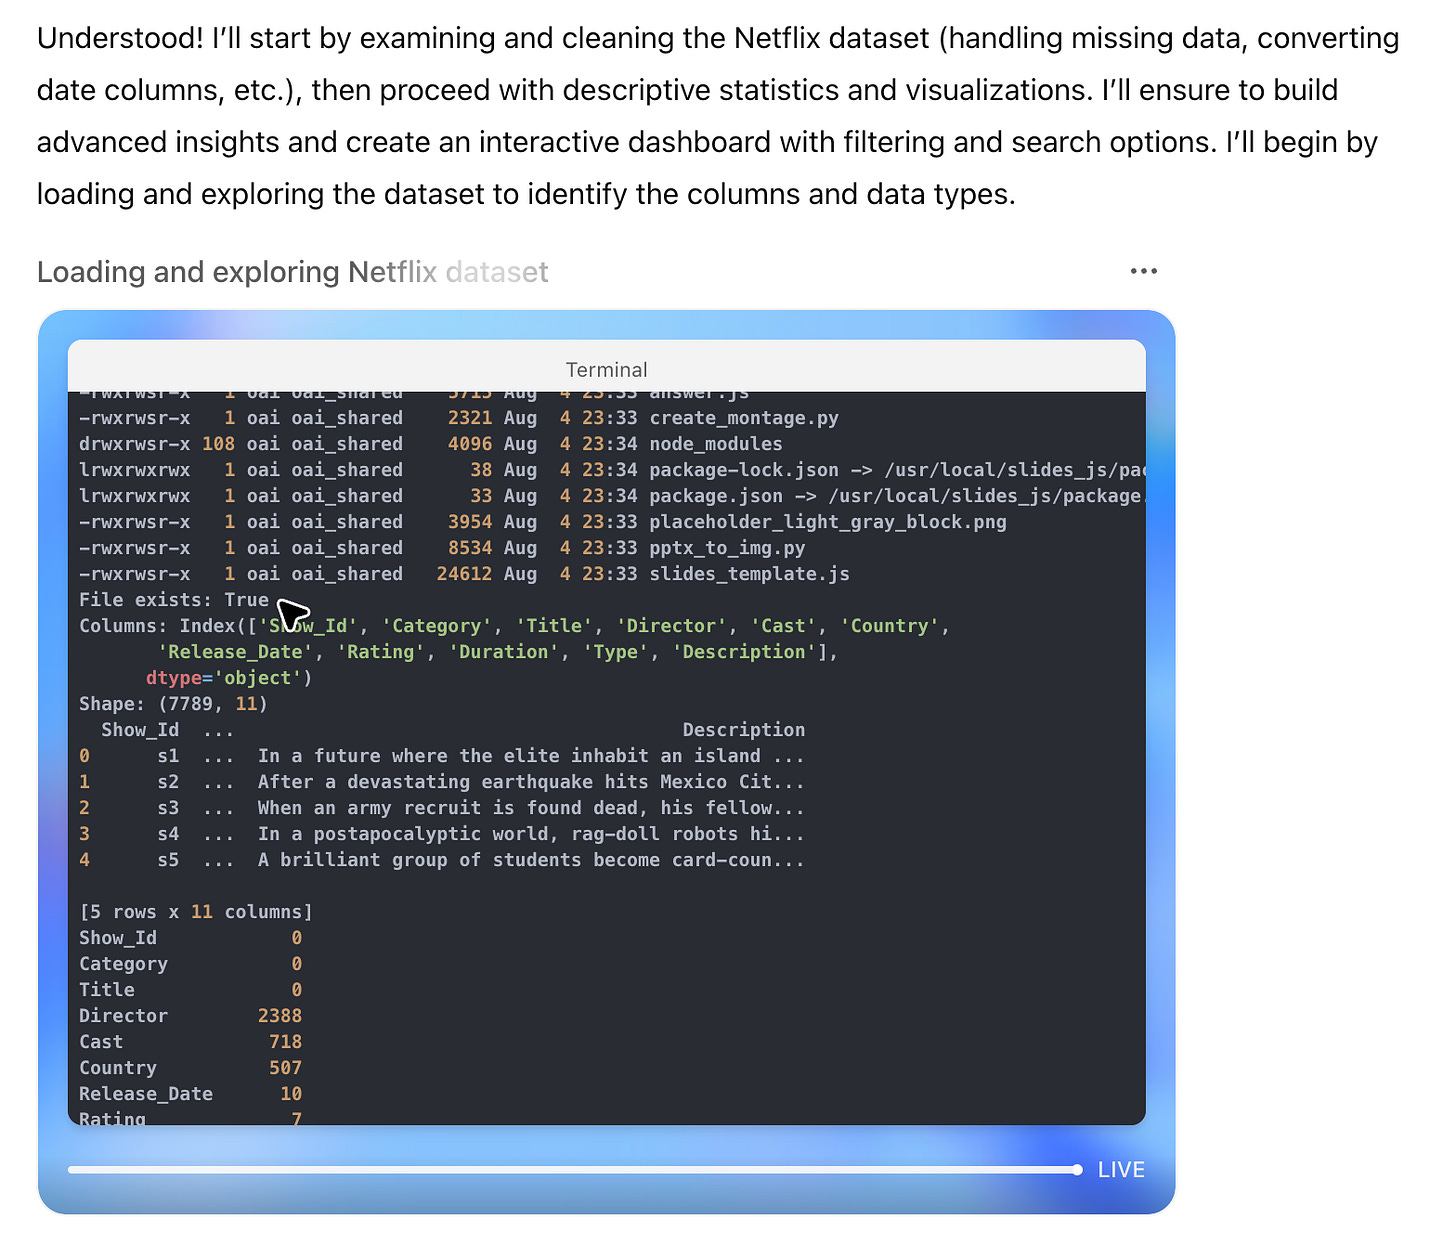This screenshot has width=1456, height=1242.
Task: Click Country null count 507
Action: click(285, 1068)
